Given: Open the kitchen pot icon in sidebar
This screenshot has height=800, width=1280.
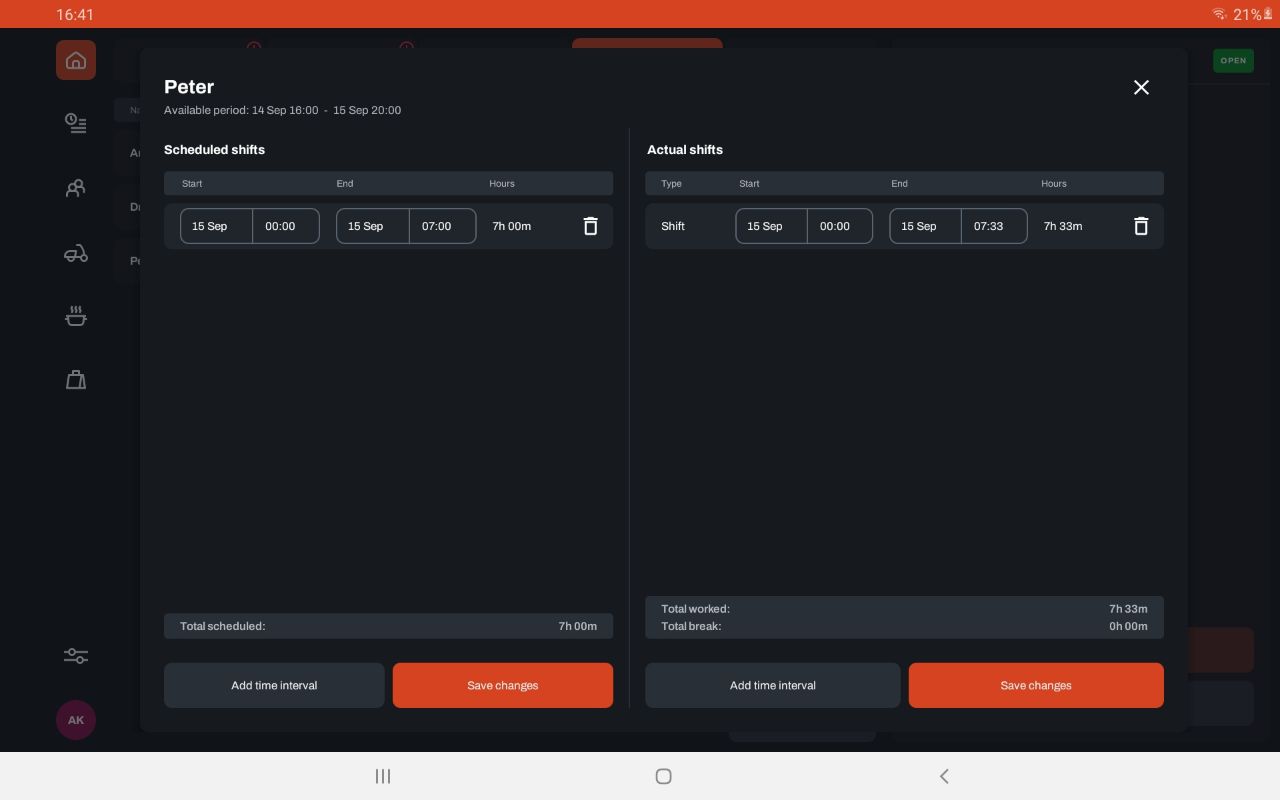Looking at the screenshot, I should pyautogui.click(x=76, y=317).
